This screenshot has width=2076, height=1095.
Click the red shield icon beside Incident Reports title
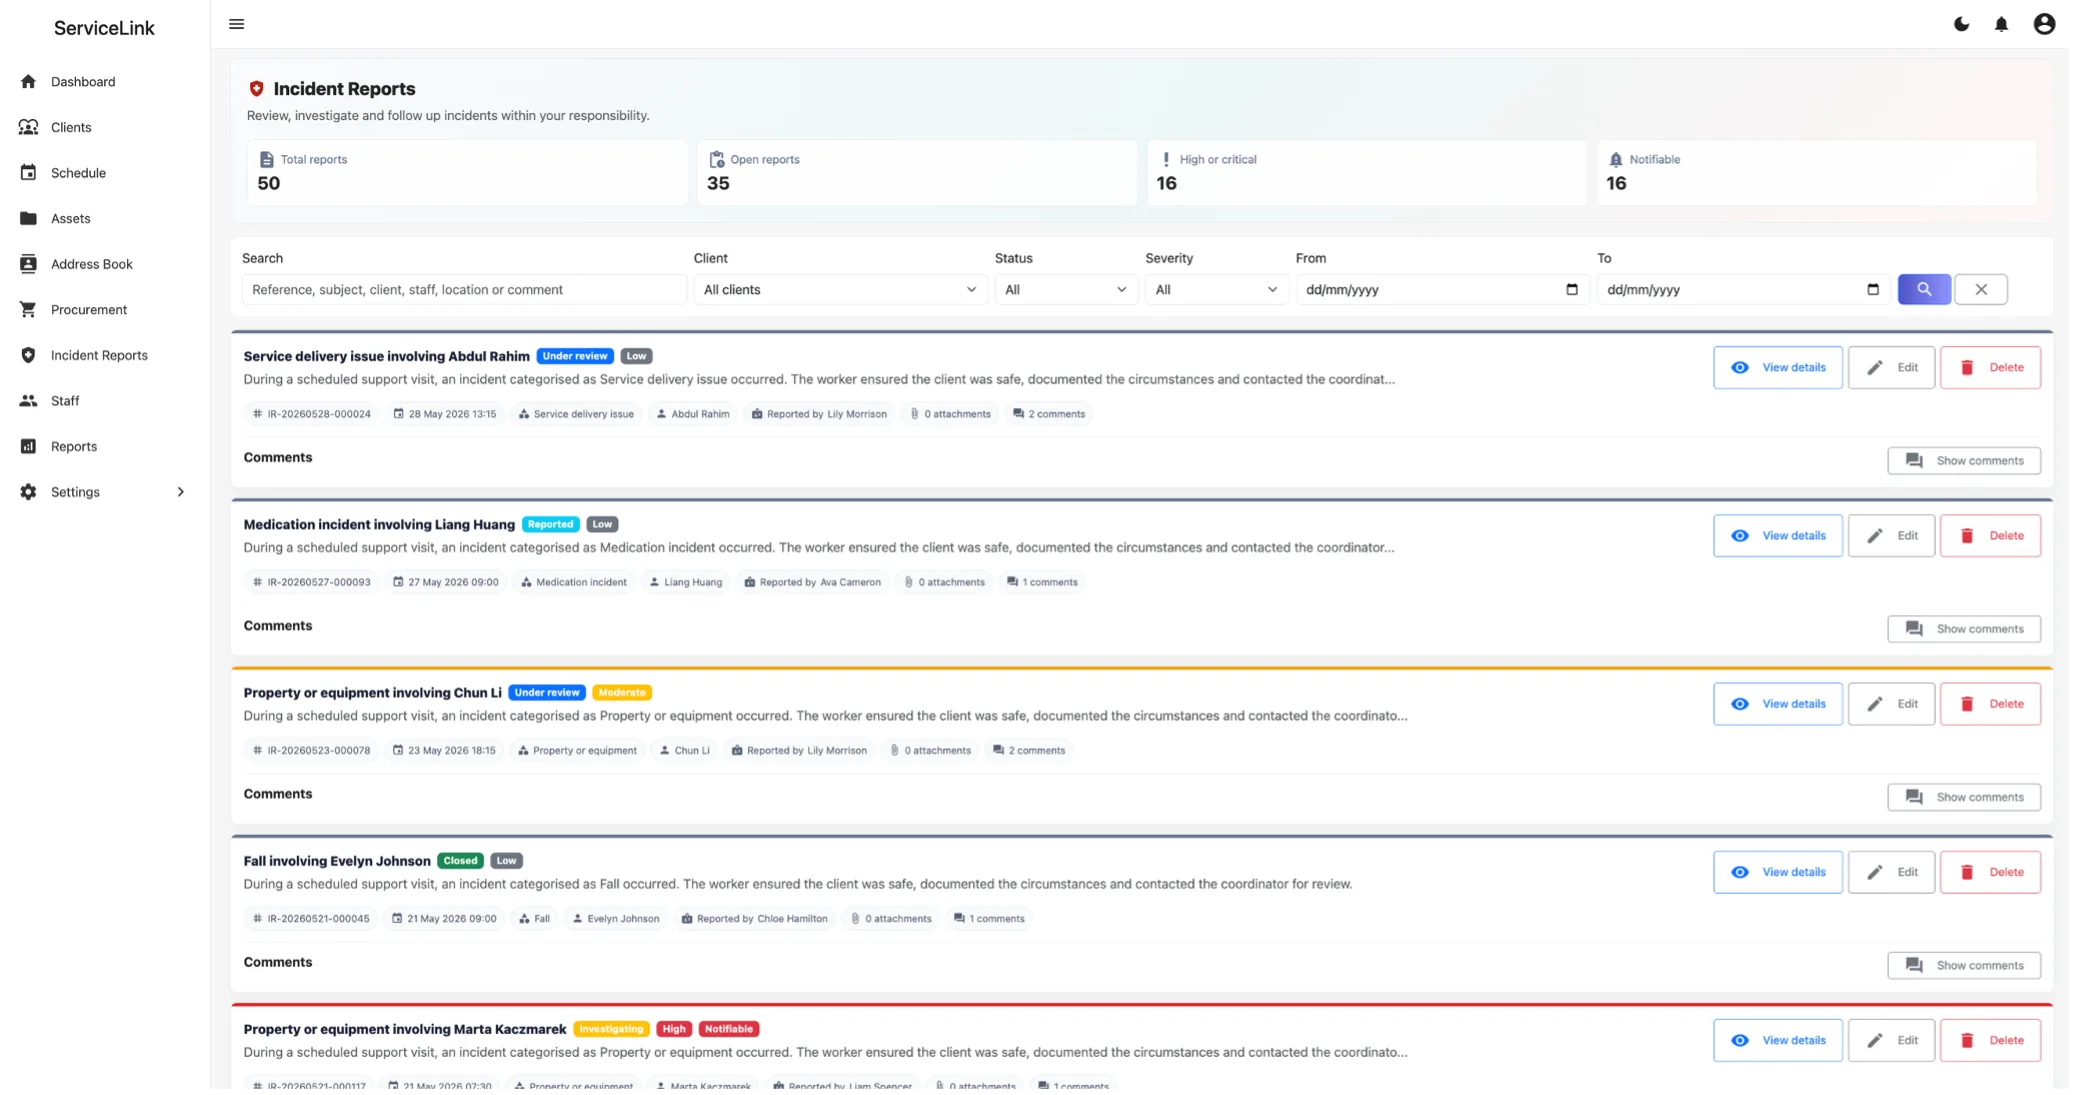(x=256, y=88)
